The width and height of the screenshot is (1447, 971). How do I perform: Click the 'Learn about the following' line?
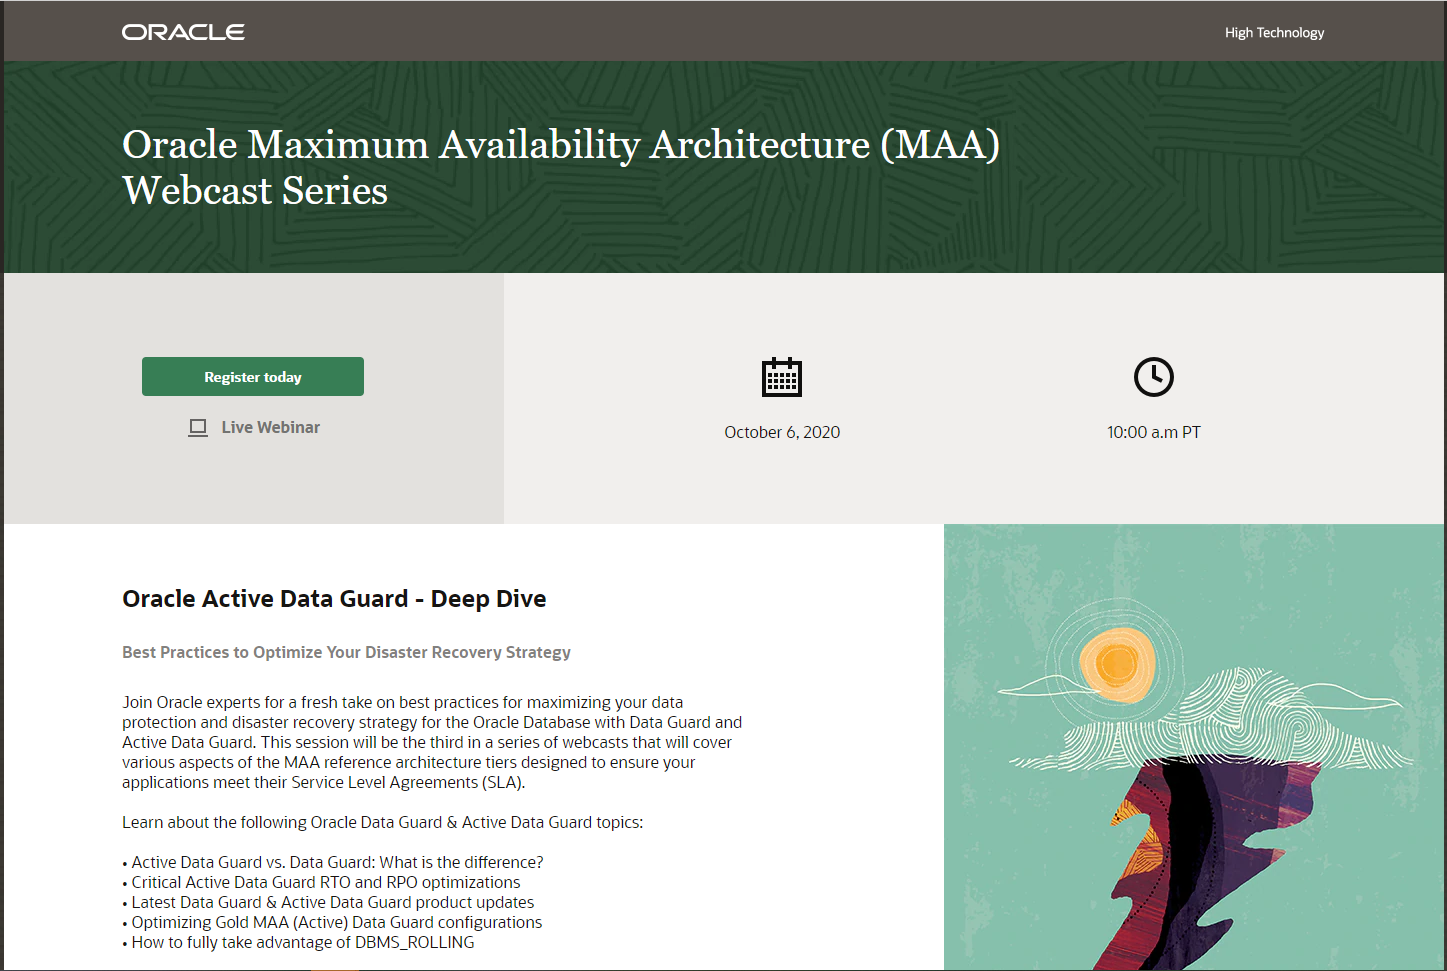tap(383, 822)
